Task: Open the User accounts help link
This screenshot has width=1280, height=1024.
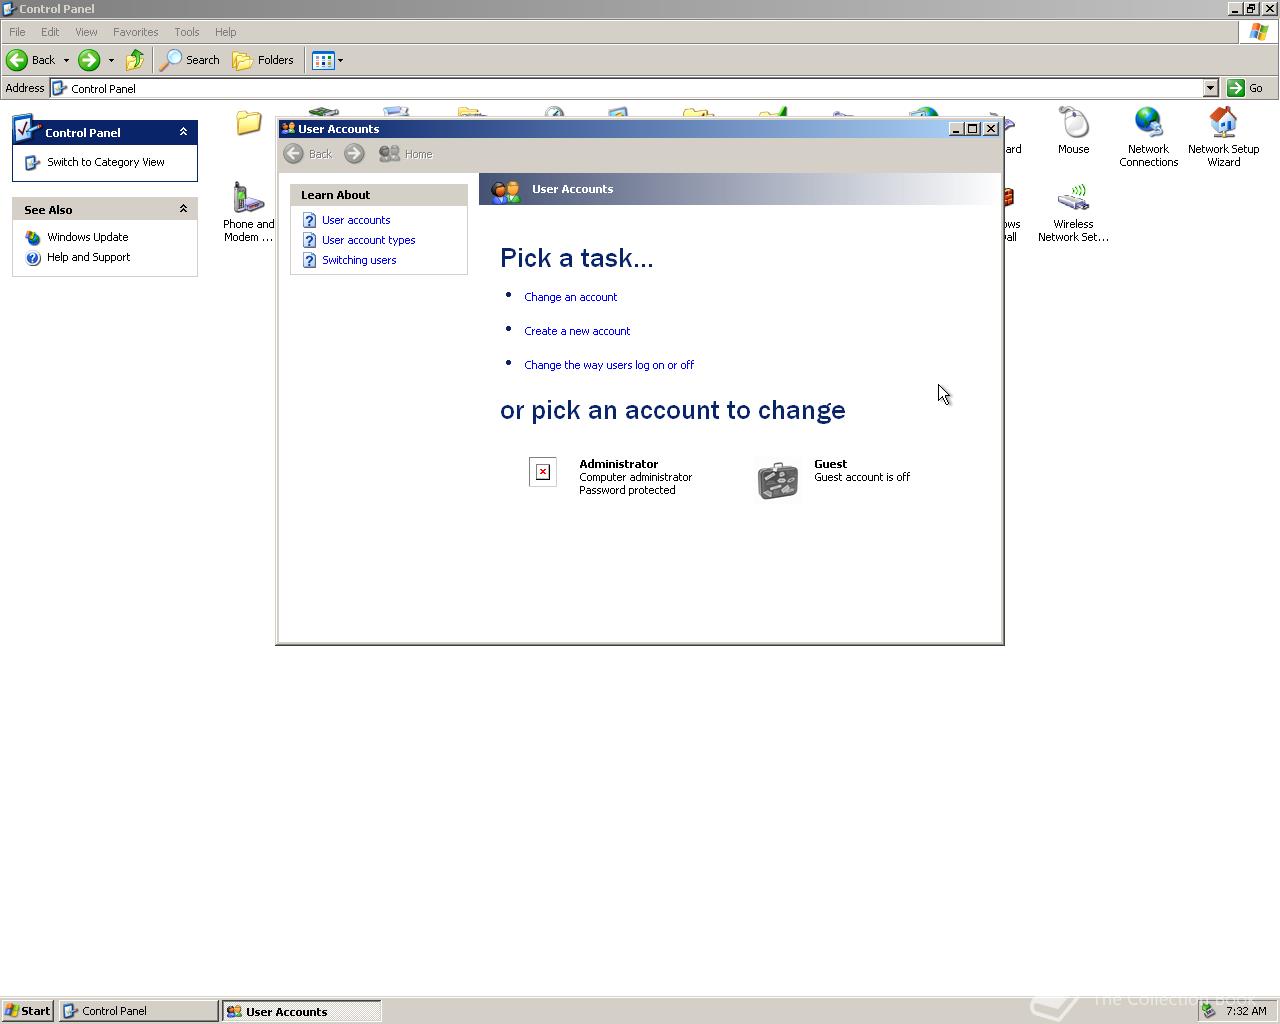Action: (356, 220)
